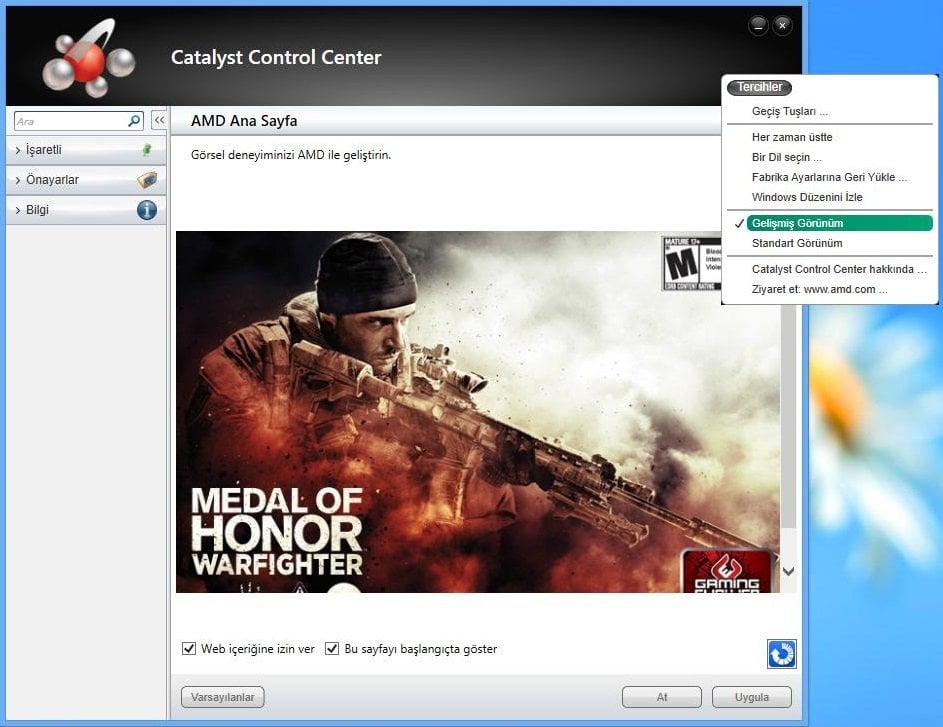Click the AMD Ana Sayfa heading
The image size is (943, 727).
pos(244,121)
